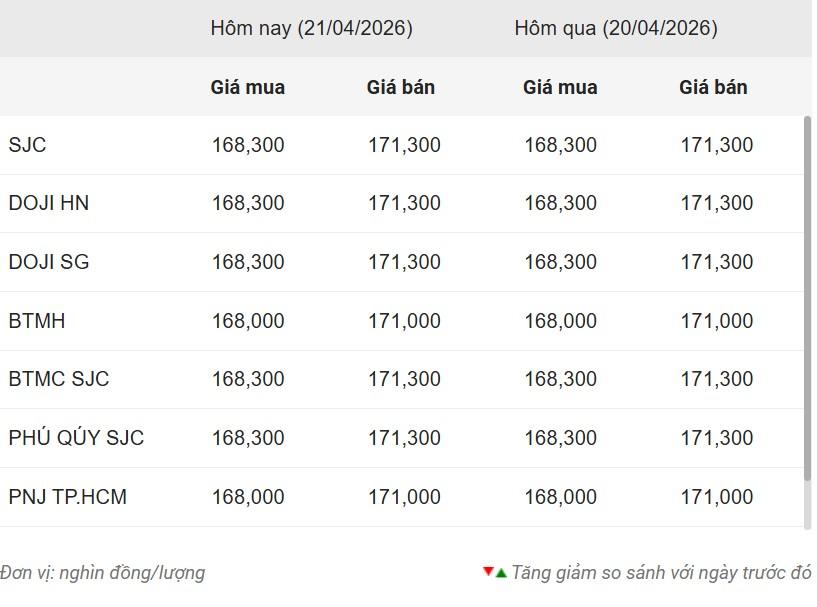Pick the BTMH row label
817x607 pixels.
37,321
